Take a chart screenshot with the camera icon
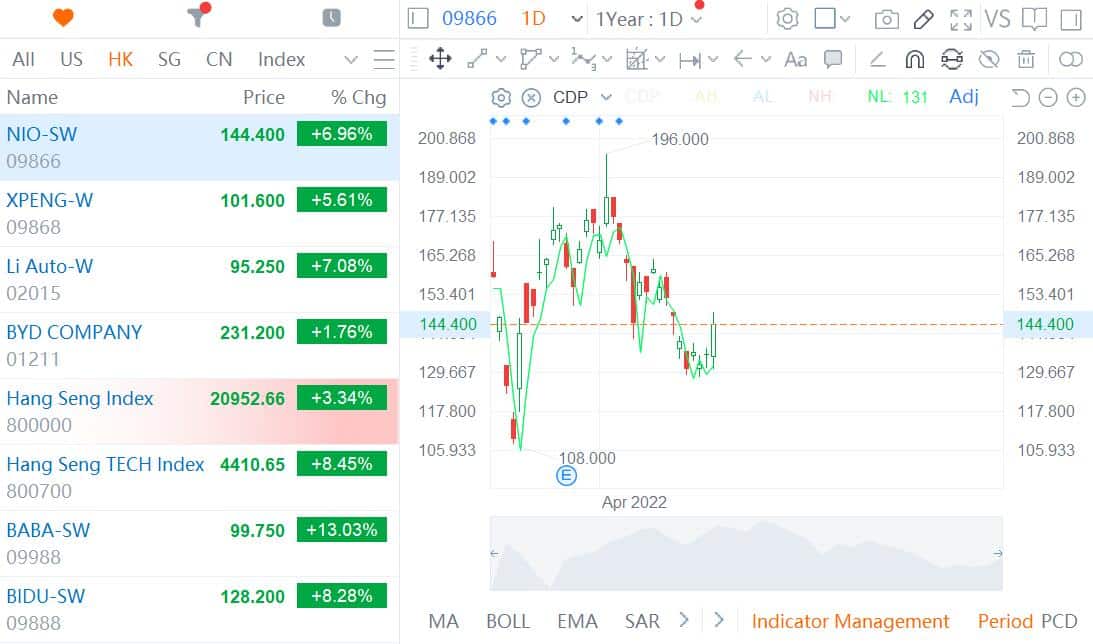The width and height of the screenshot is (1093, 644). pos(884,18)
